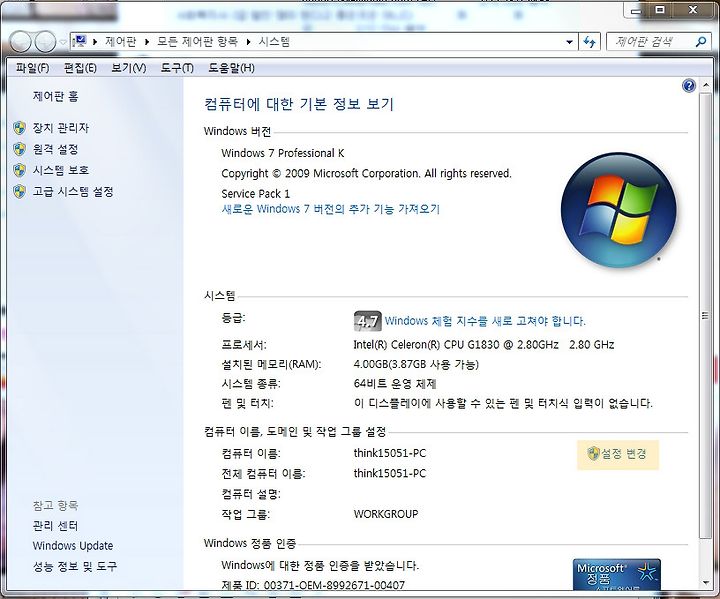Open 파일(F) menu
720x599 pixels.
point(32,68)
